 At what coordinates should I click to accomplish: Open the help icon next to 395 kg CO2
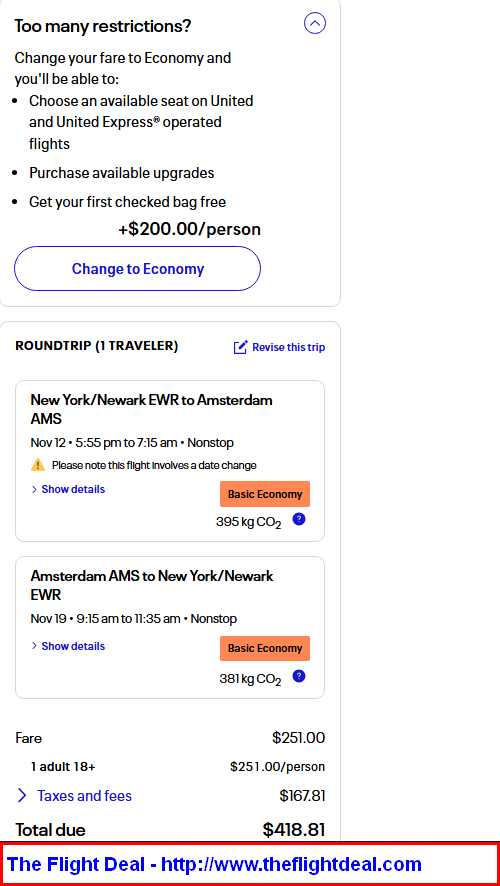(299, 519)
